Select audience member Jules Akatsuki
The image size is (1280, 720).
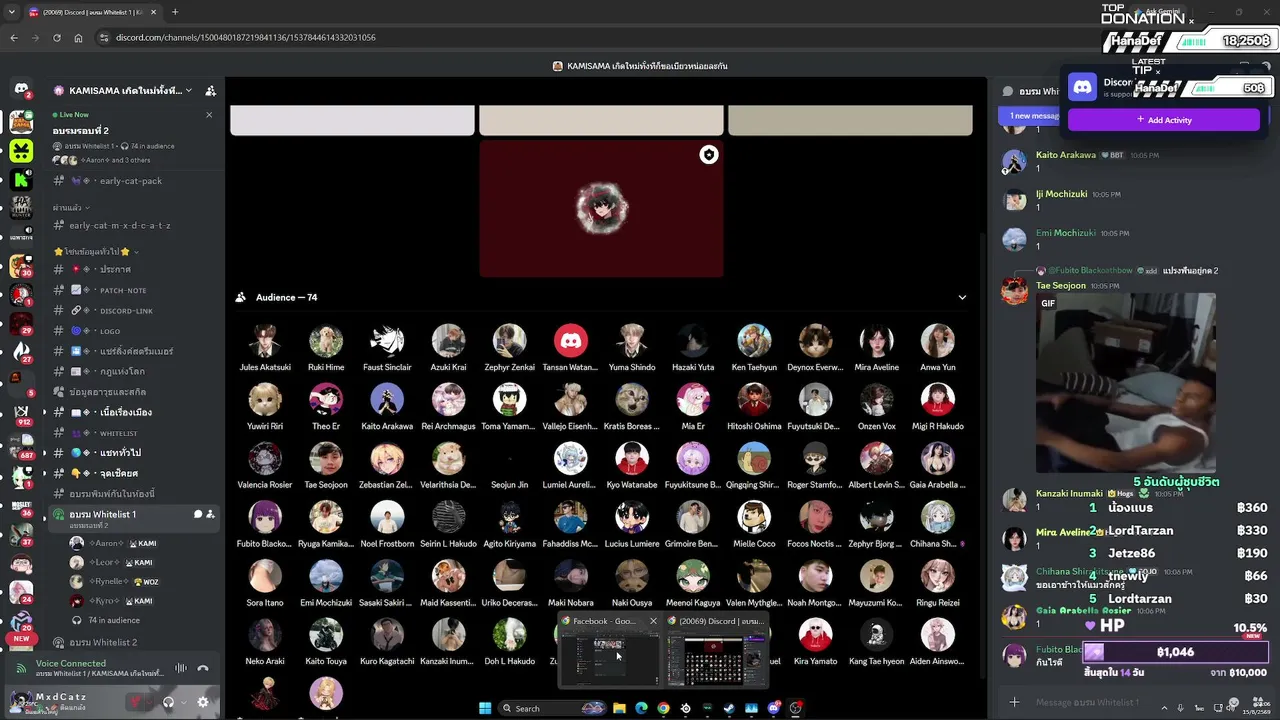coord(265,348)
